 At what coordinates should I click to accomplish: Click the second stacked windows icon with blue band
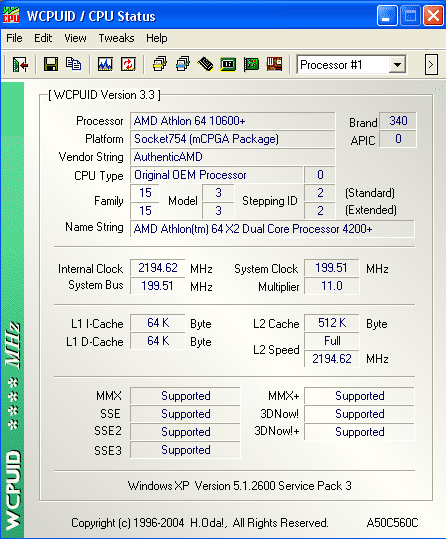(183, 64)
